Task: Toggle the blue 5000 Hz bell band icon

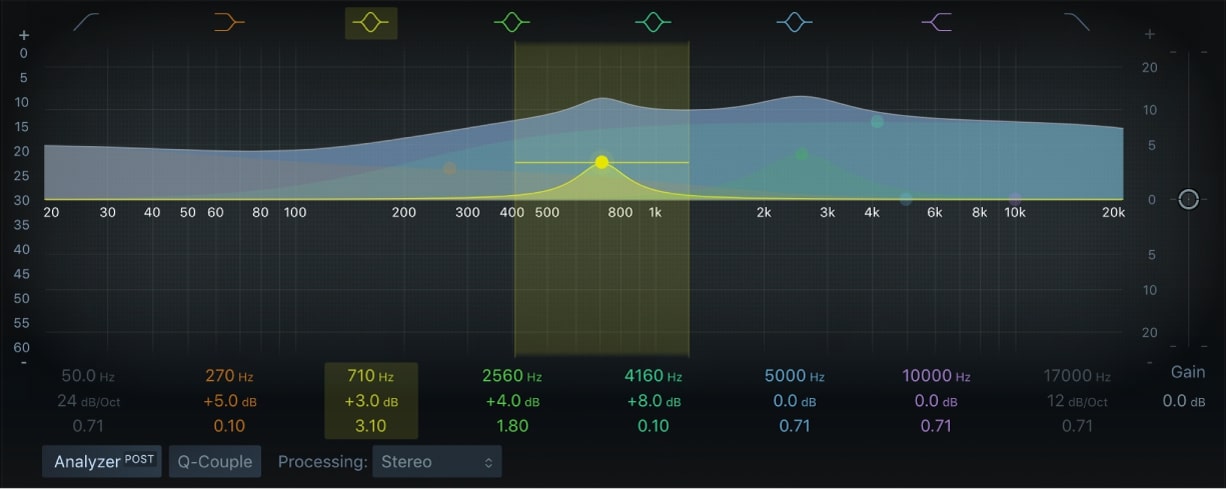Action: (x=794, y=21)
